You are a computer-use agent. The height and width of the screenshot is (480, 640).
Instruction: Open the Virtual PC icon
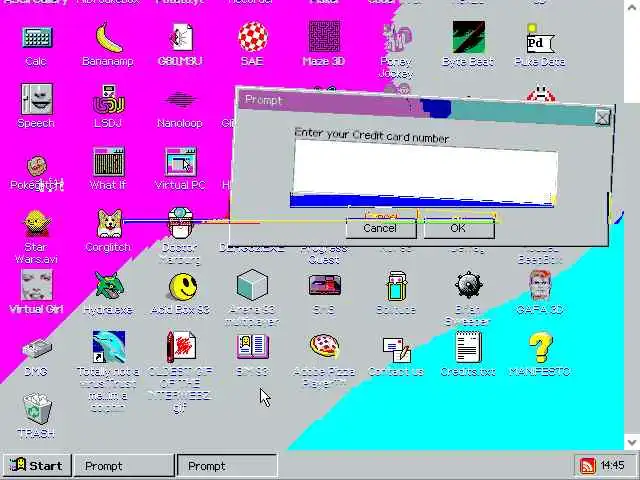180,161
